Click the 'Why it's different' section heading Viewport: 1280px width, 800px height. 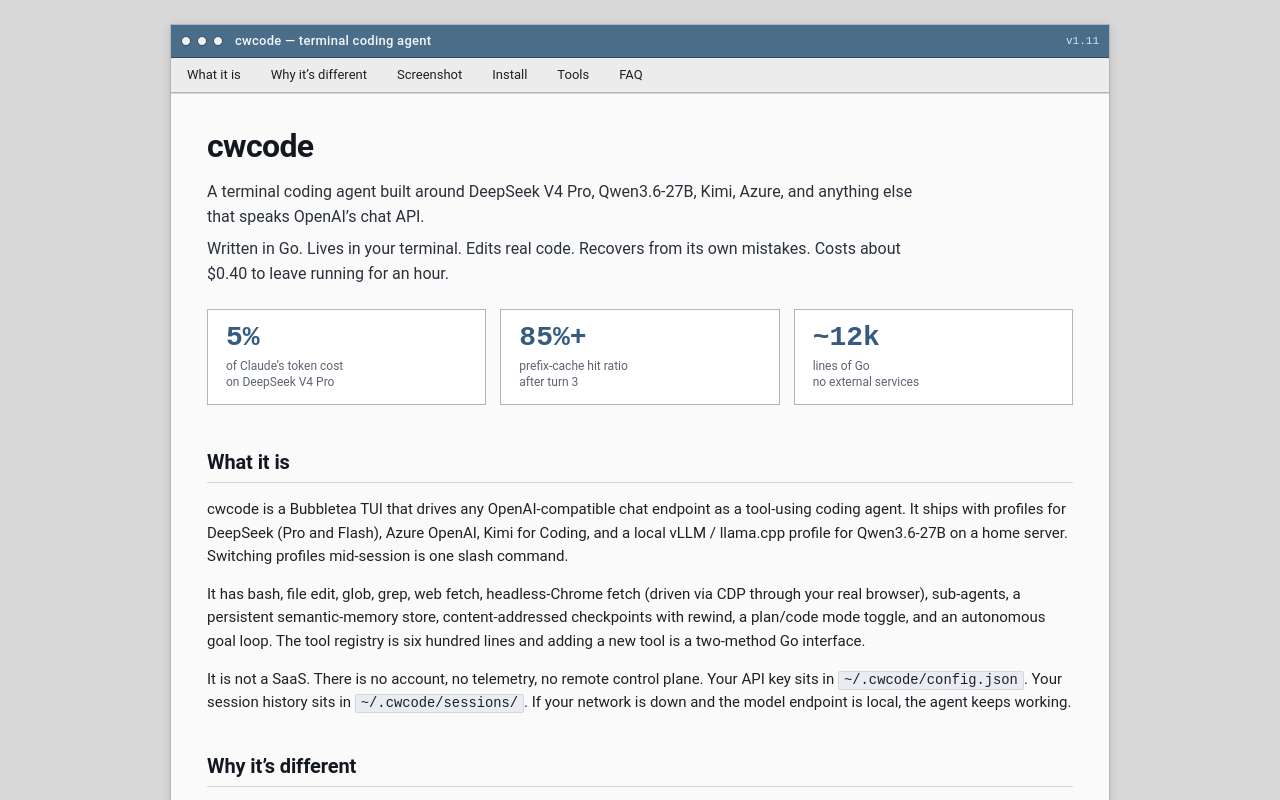281,766
